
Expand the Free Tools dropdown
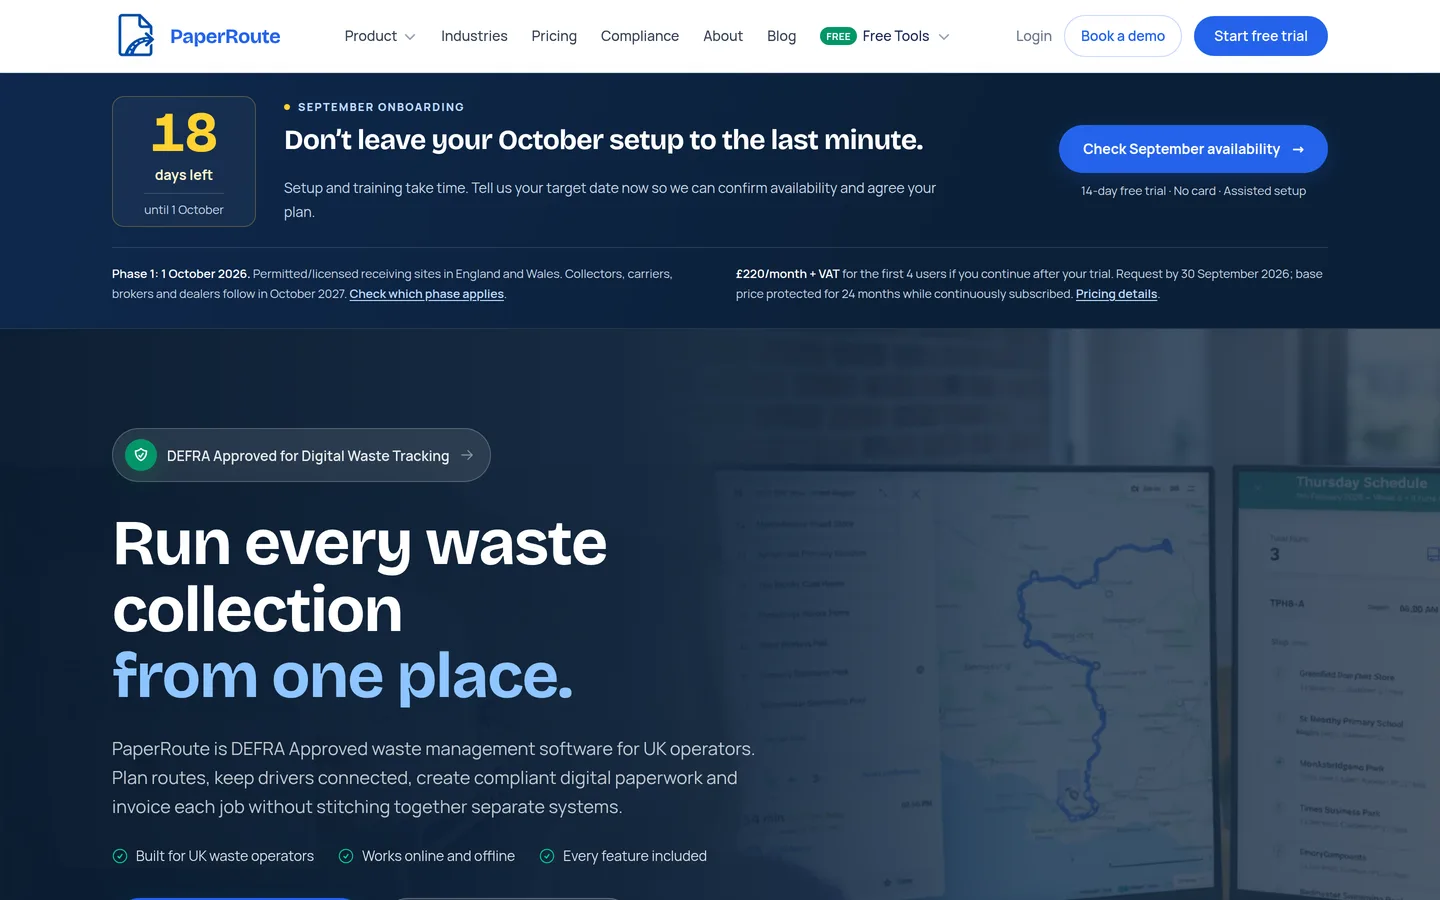point(885,36)
